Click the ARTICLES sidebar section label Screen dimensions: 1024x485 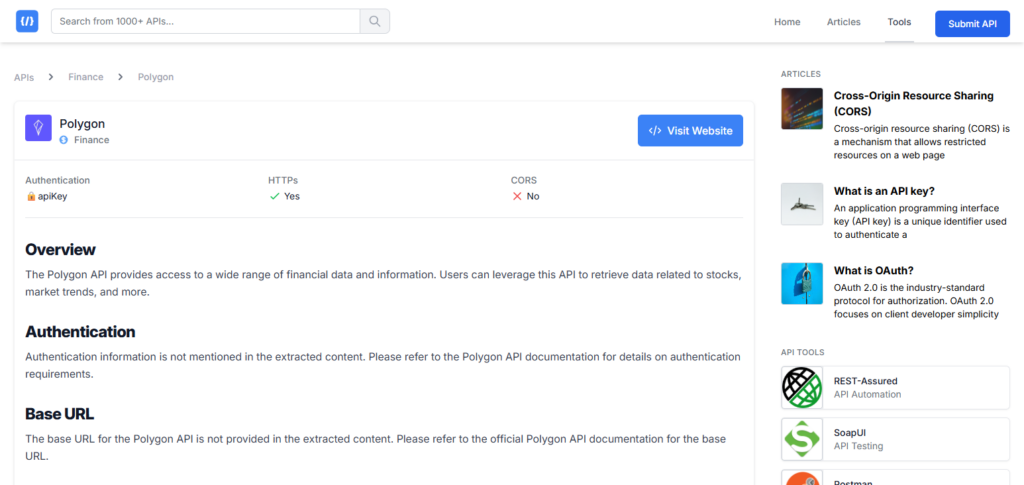[x=801, y=74]
